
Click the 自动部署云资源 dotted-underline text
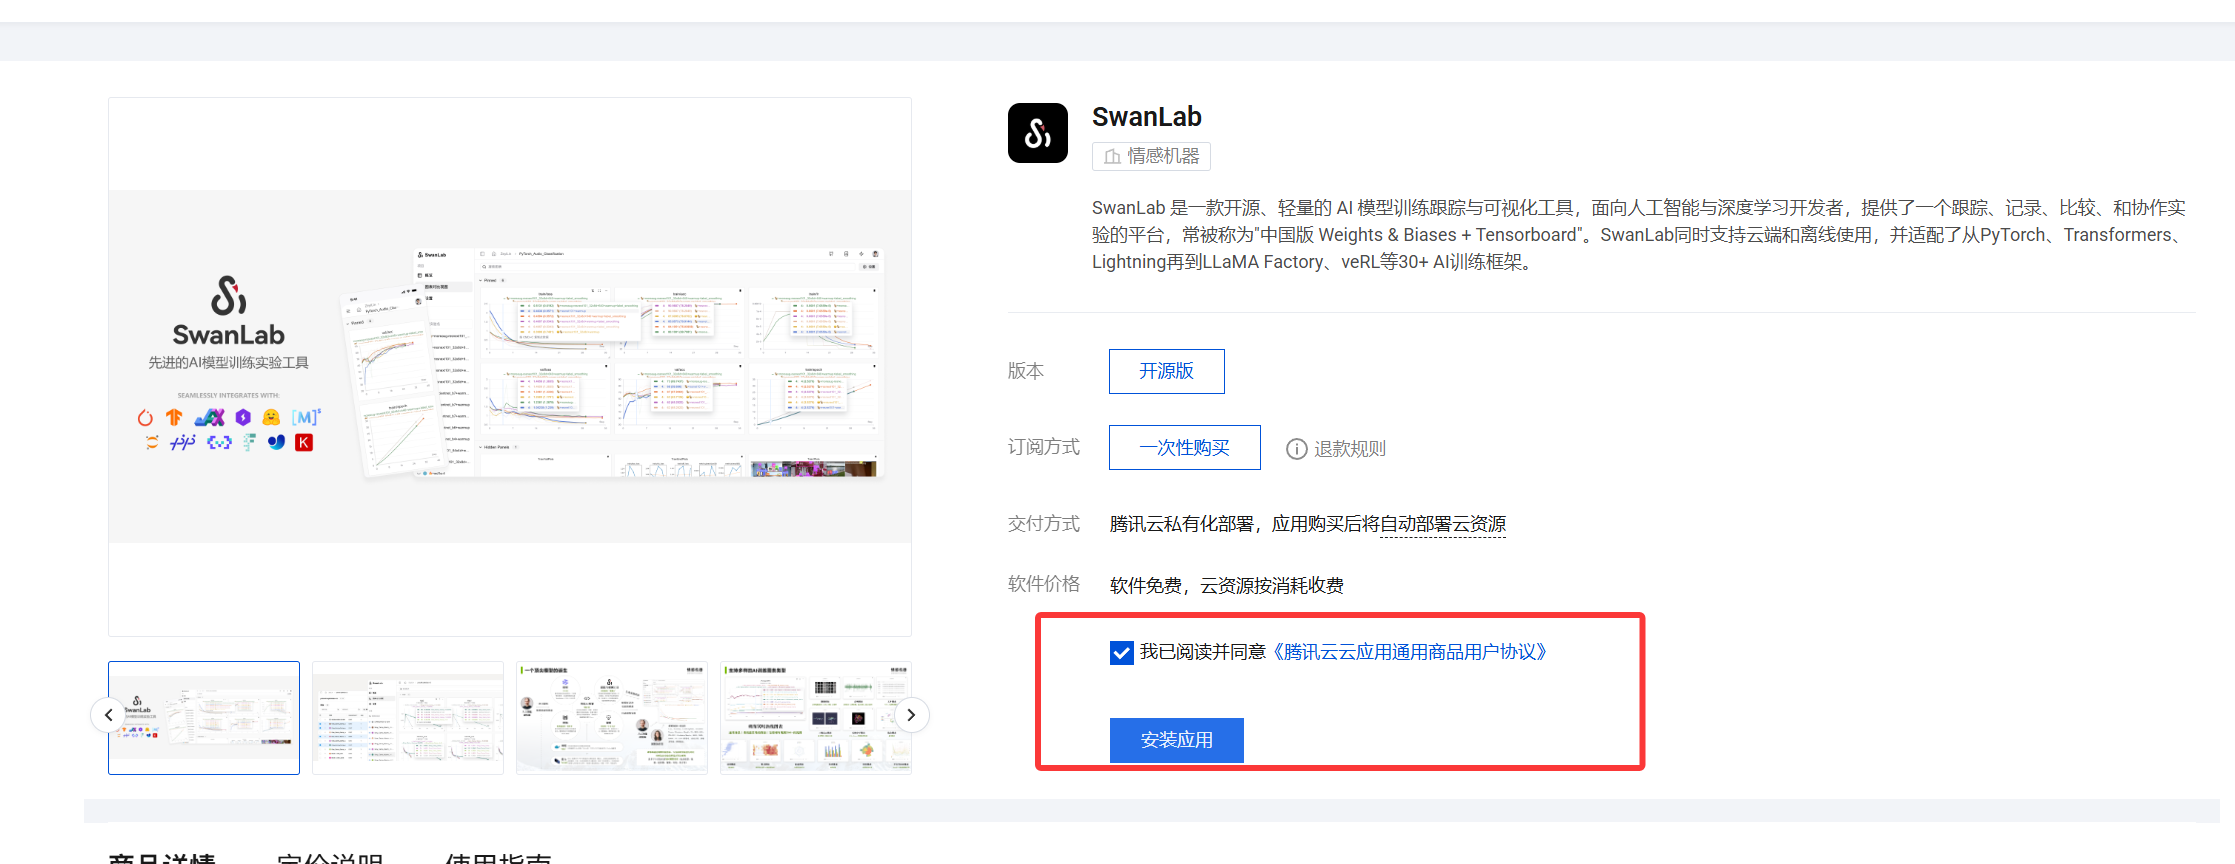1442,524
